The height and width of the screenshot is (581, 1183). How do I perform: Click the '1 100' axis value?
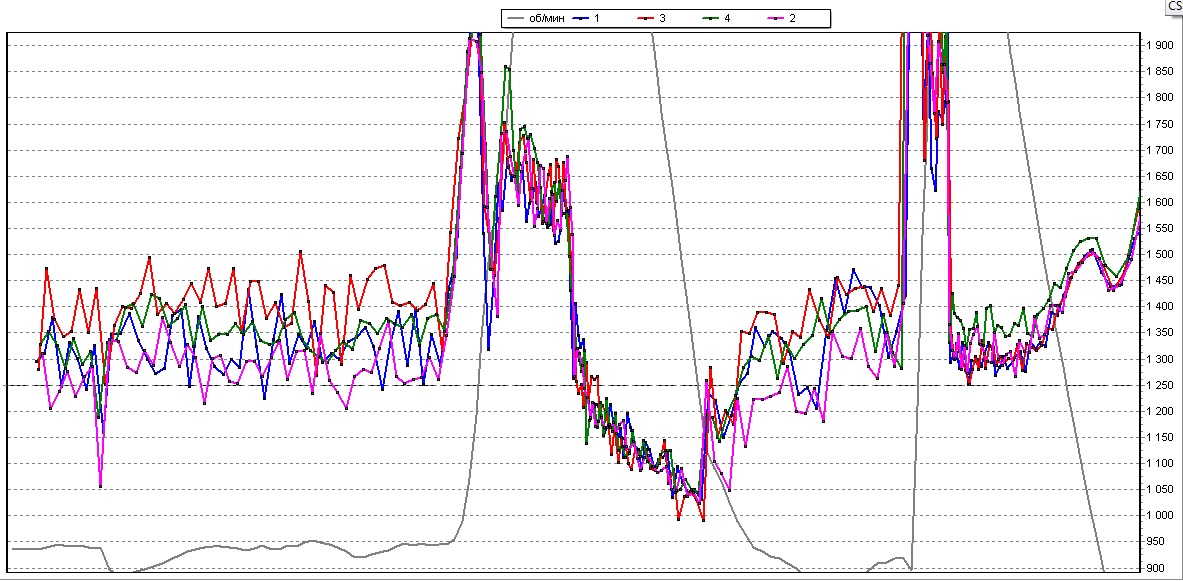pos(1159,463)
